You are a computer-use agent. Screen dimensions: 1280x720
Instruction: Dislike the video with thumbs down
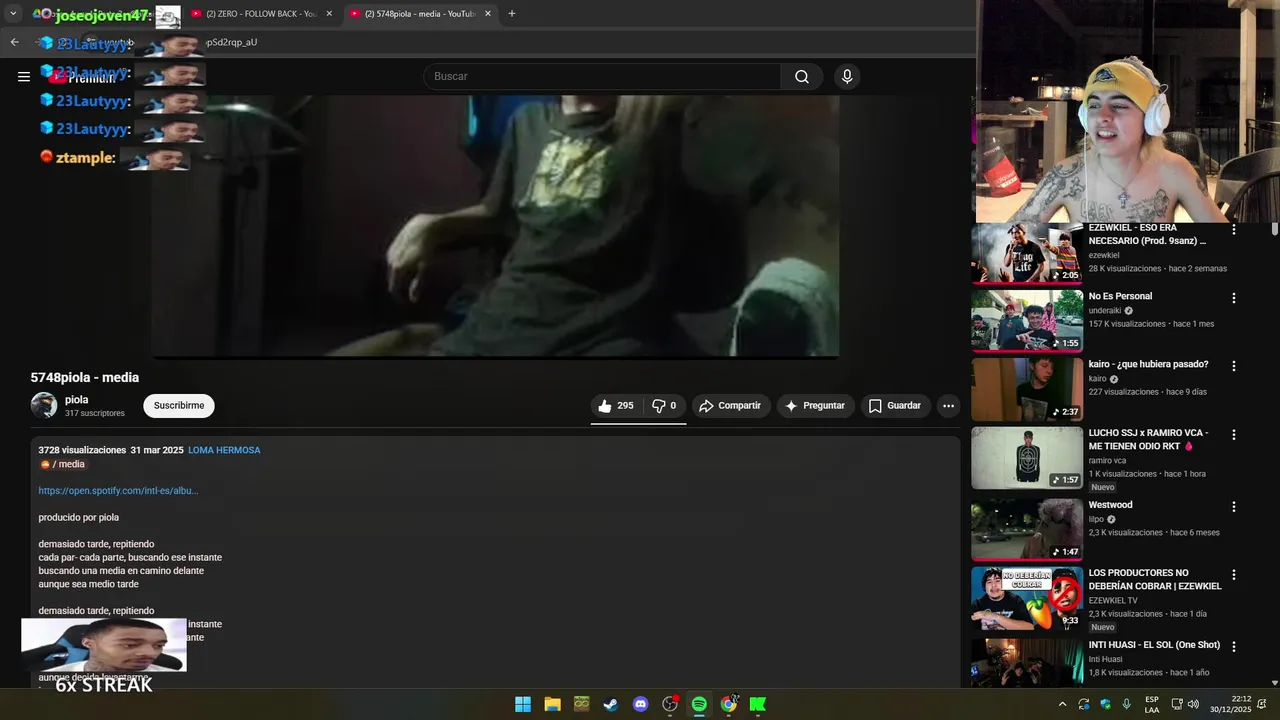coord(664,406)
